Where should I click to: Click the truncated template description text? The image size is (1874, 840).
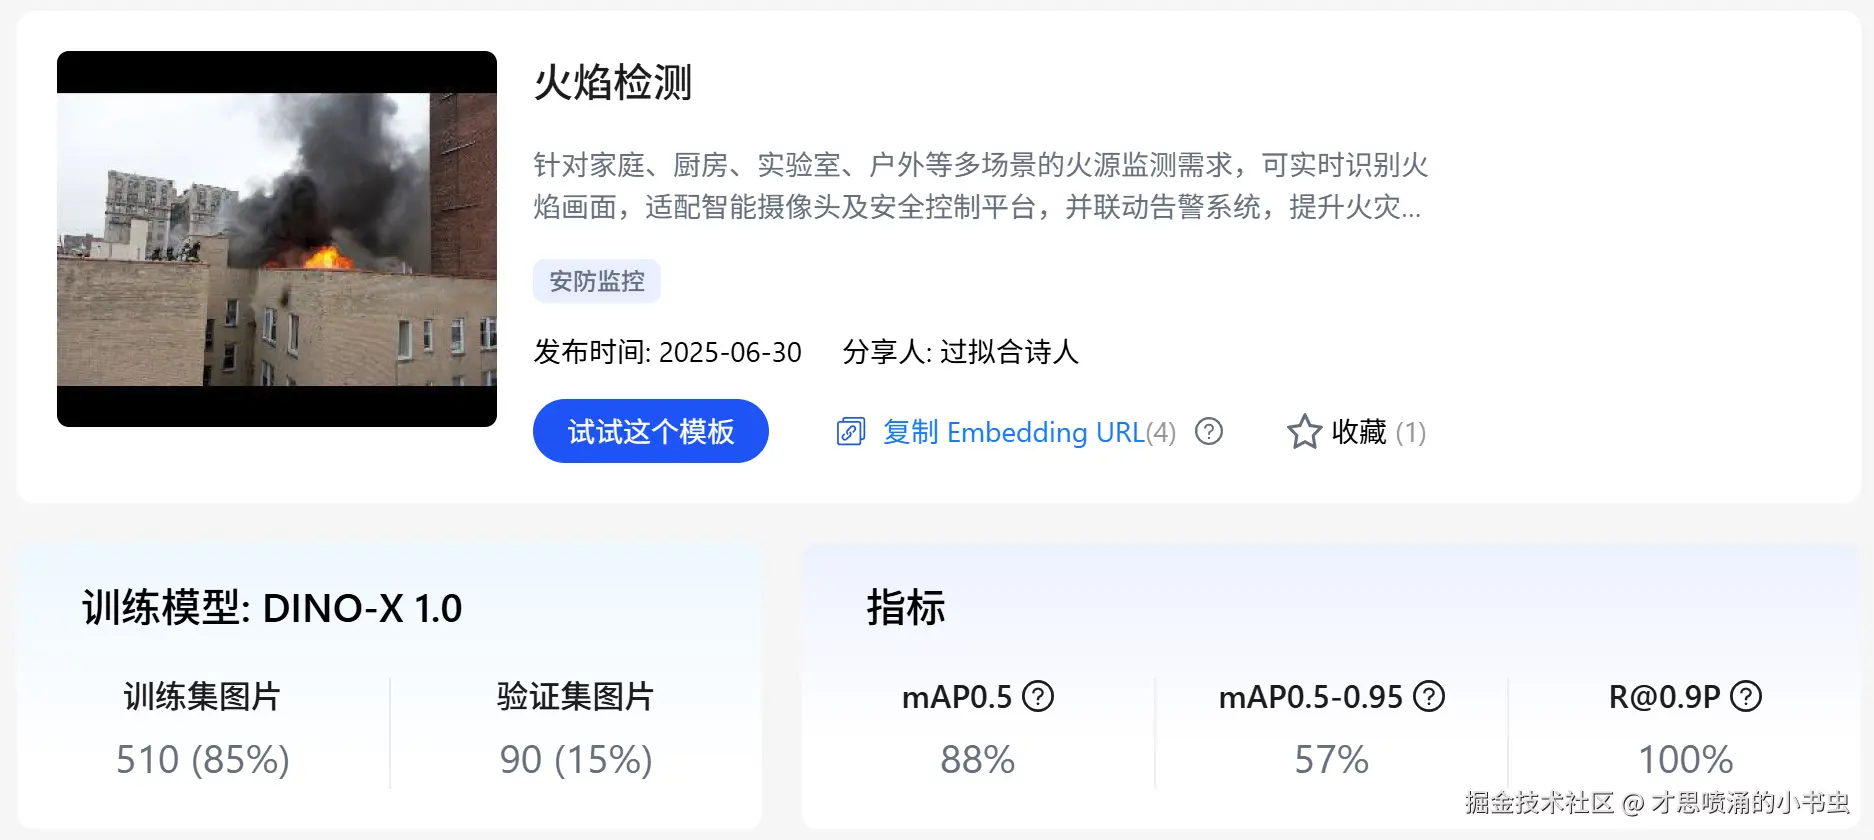click(x=980, y=186)
